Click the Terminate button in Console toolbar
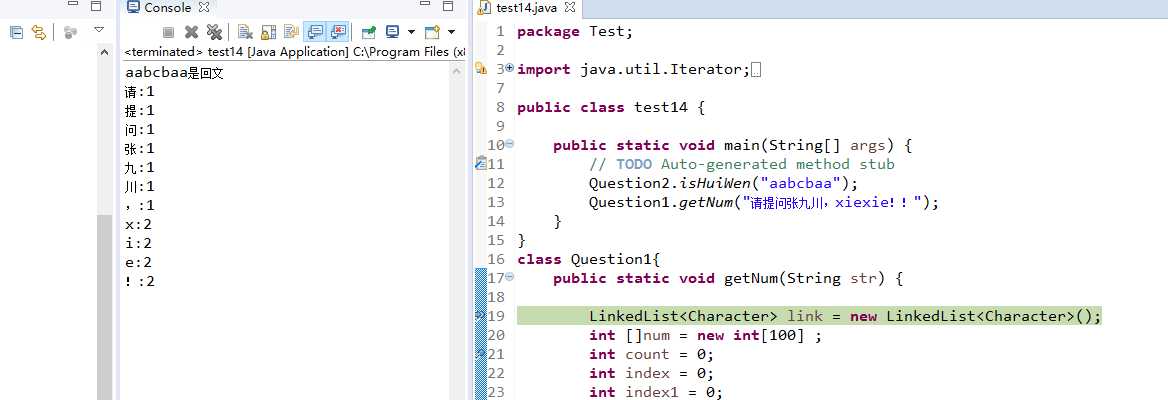 [168, 32]
